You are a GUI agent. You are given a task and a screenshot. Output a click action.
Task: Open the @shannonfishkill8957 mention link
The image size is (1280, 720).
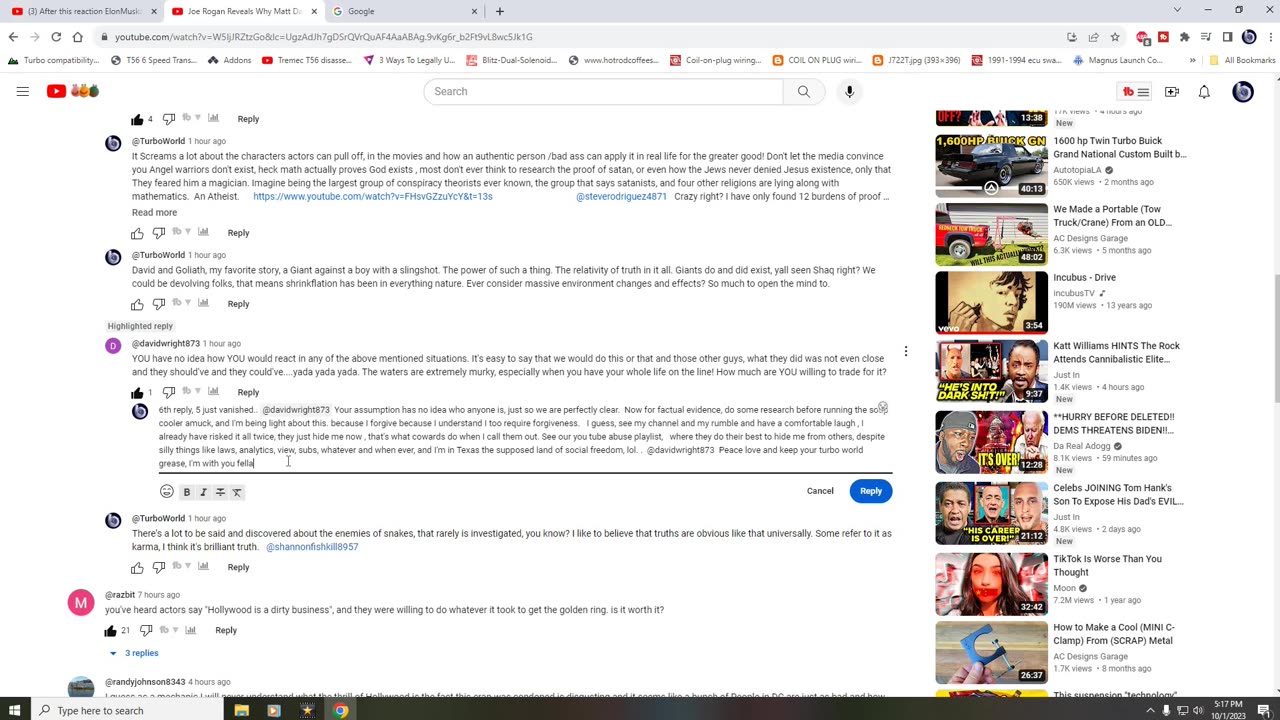312,547
